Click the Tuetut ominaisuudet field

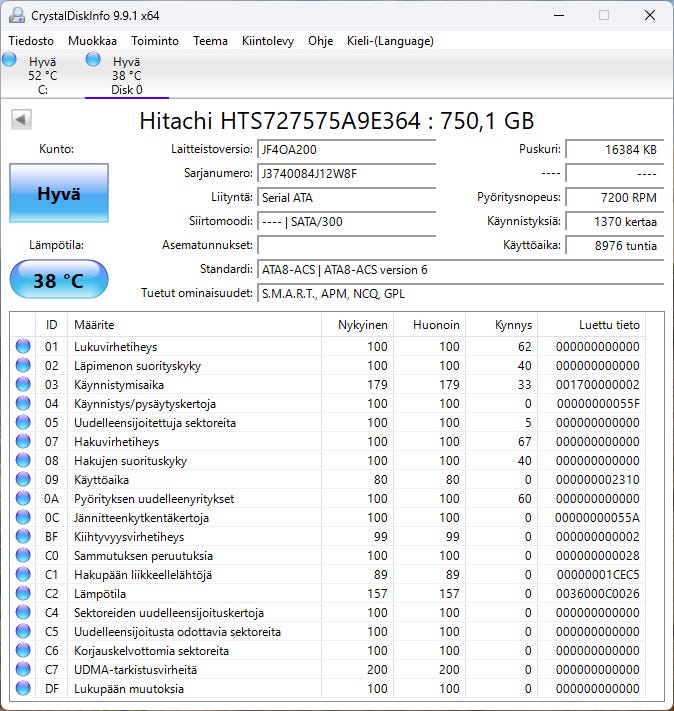pos(461,293)
